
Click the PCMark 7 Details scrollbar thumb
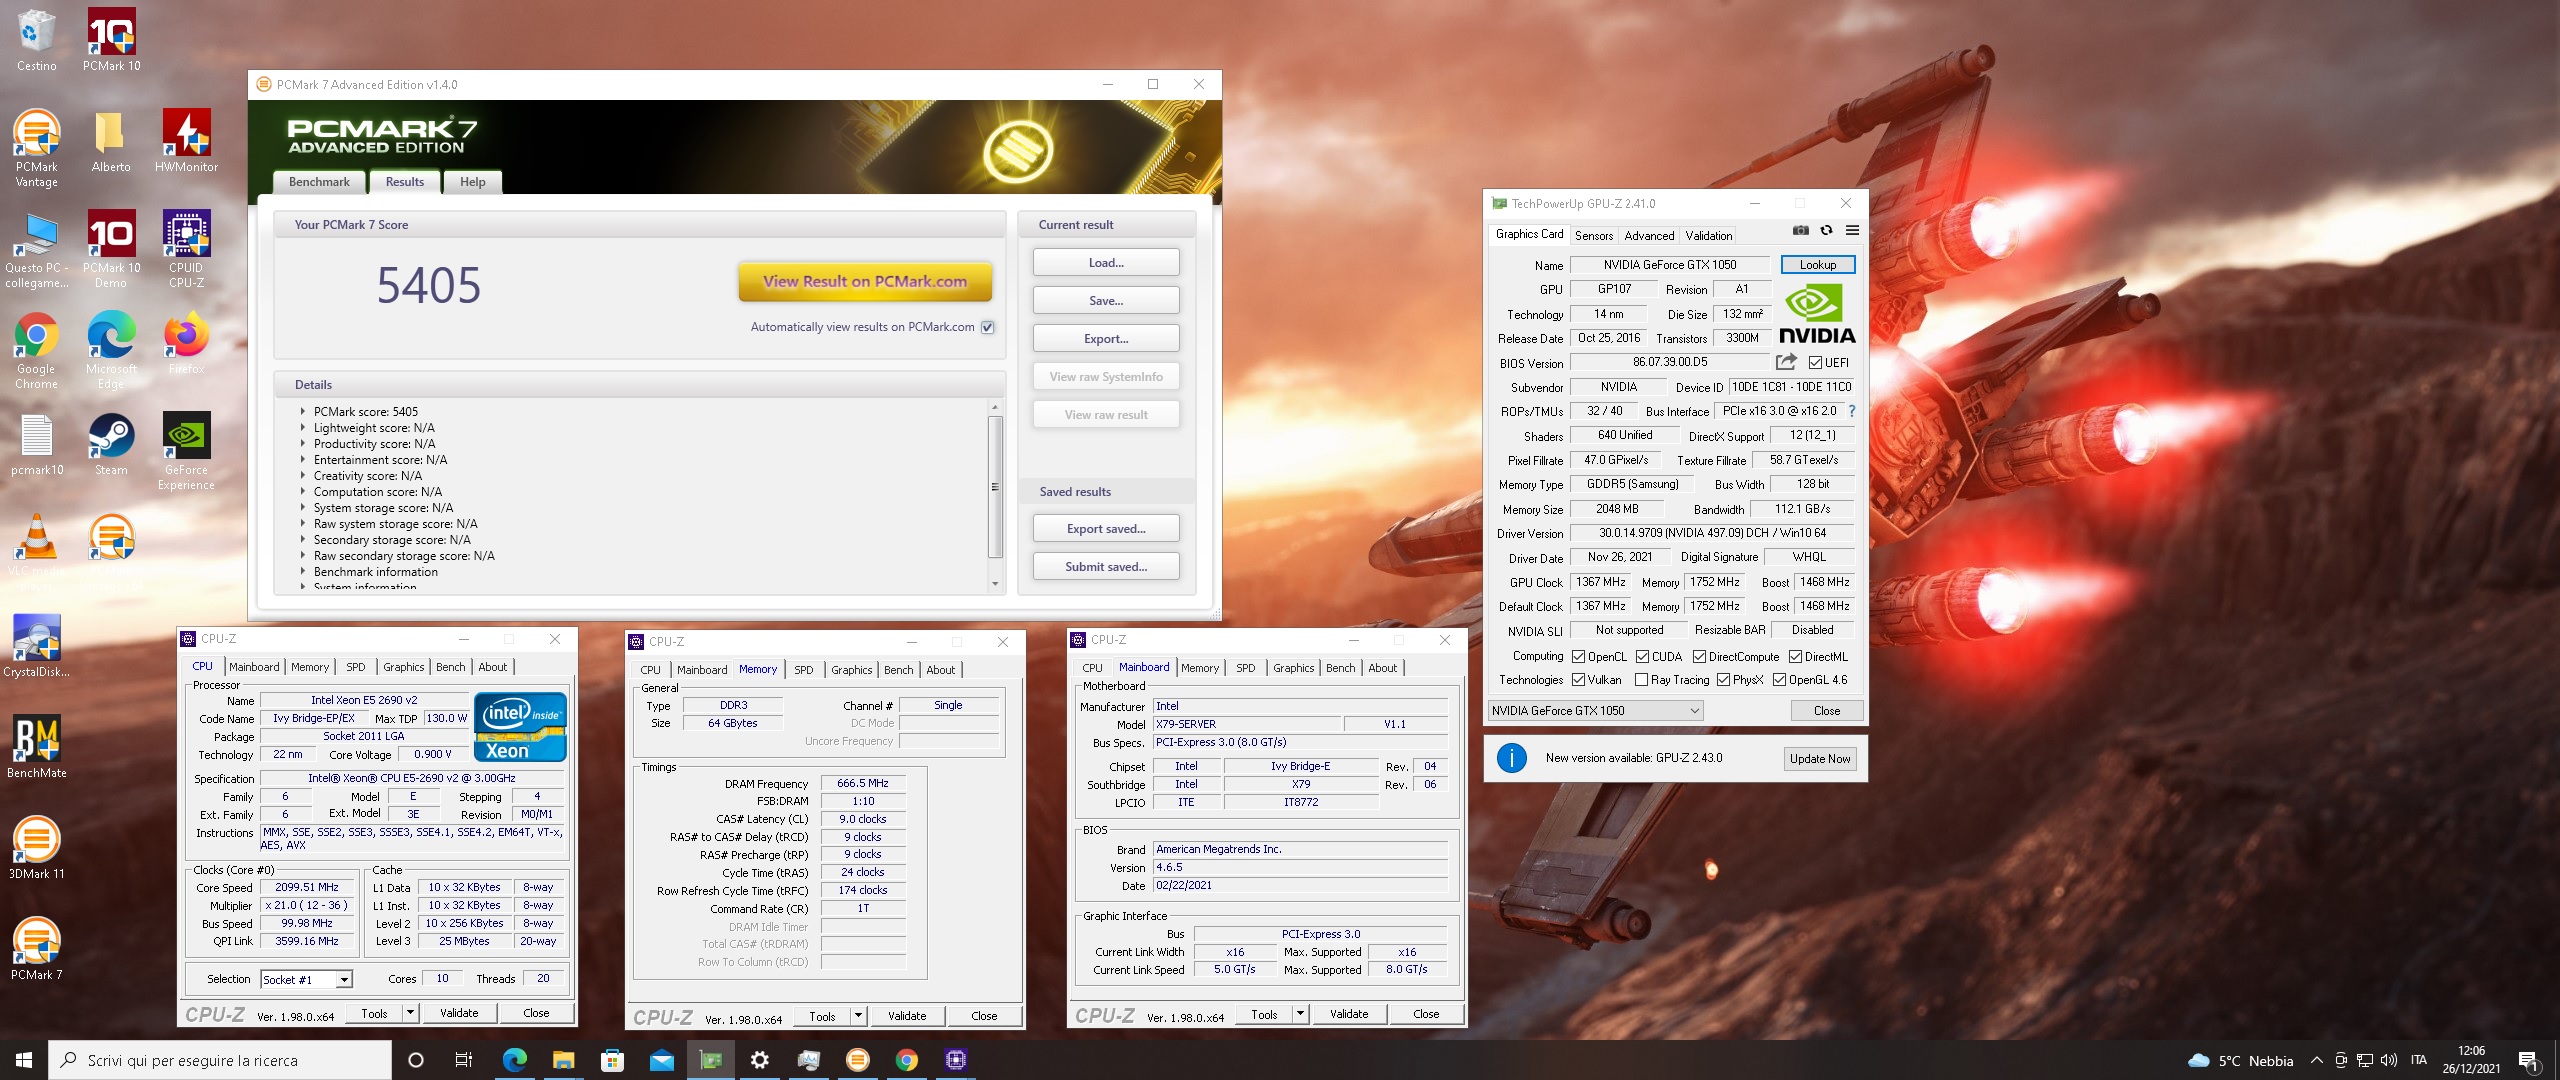[995, 487]
